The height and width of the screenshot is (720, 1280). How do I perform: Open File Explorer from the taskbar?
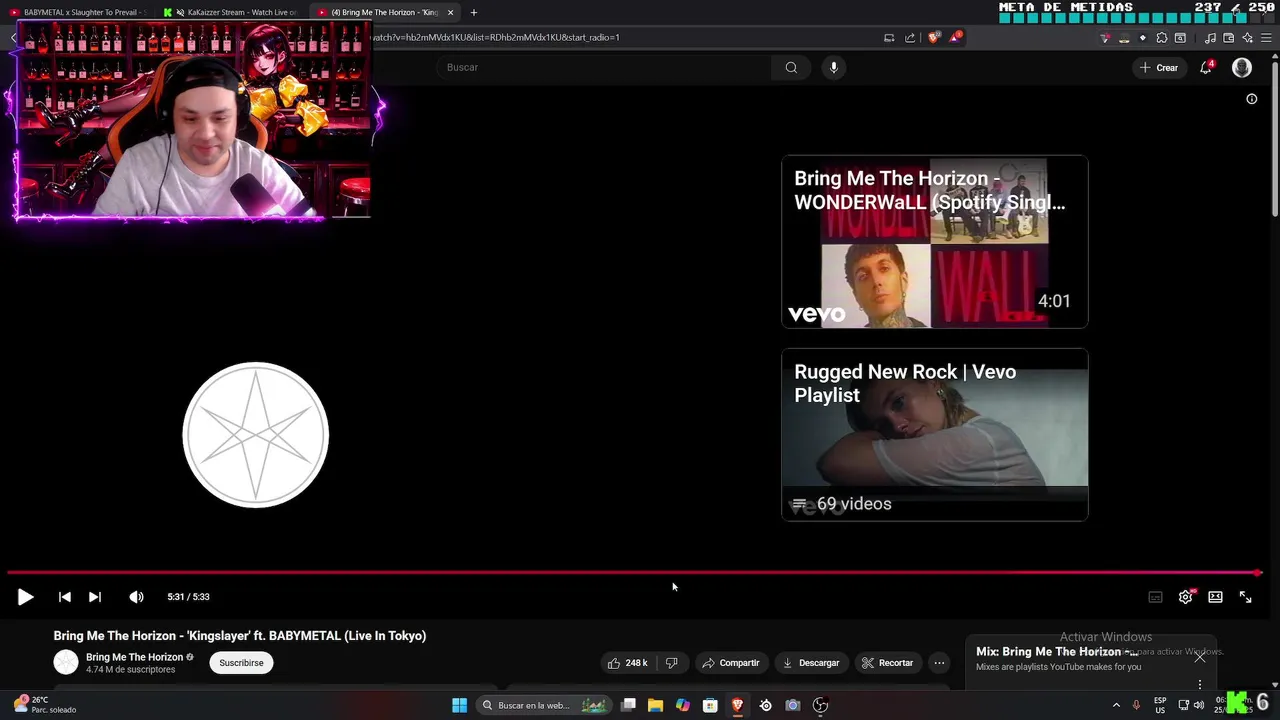tap(655, 705)
